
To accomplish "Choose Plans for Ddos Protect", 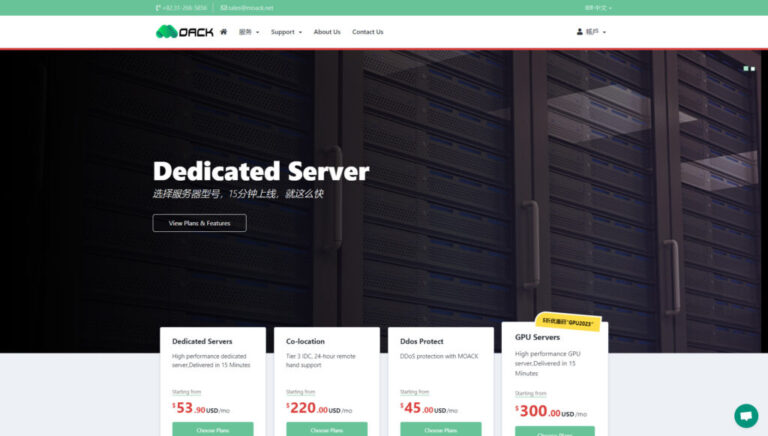I will (440, 430).
